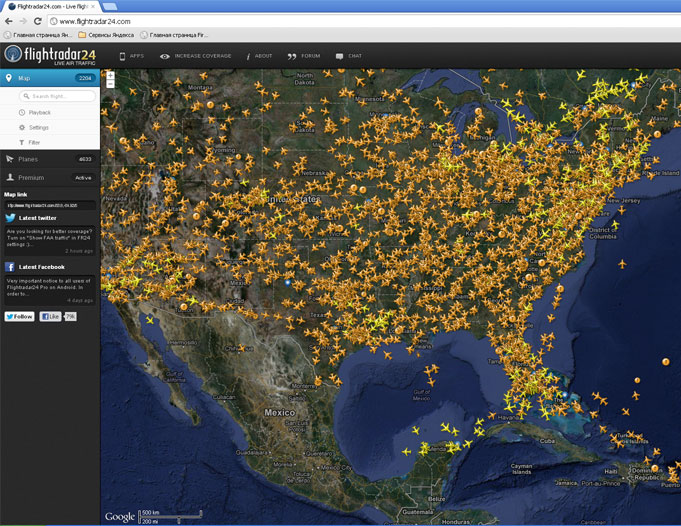The image size is (681, 526).
Task: Click the Главная страница Fir... bookmark
Action: tap(174, 35)
